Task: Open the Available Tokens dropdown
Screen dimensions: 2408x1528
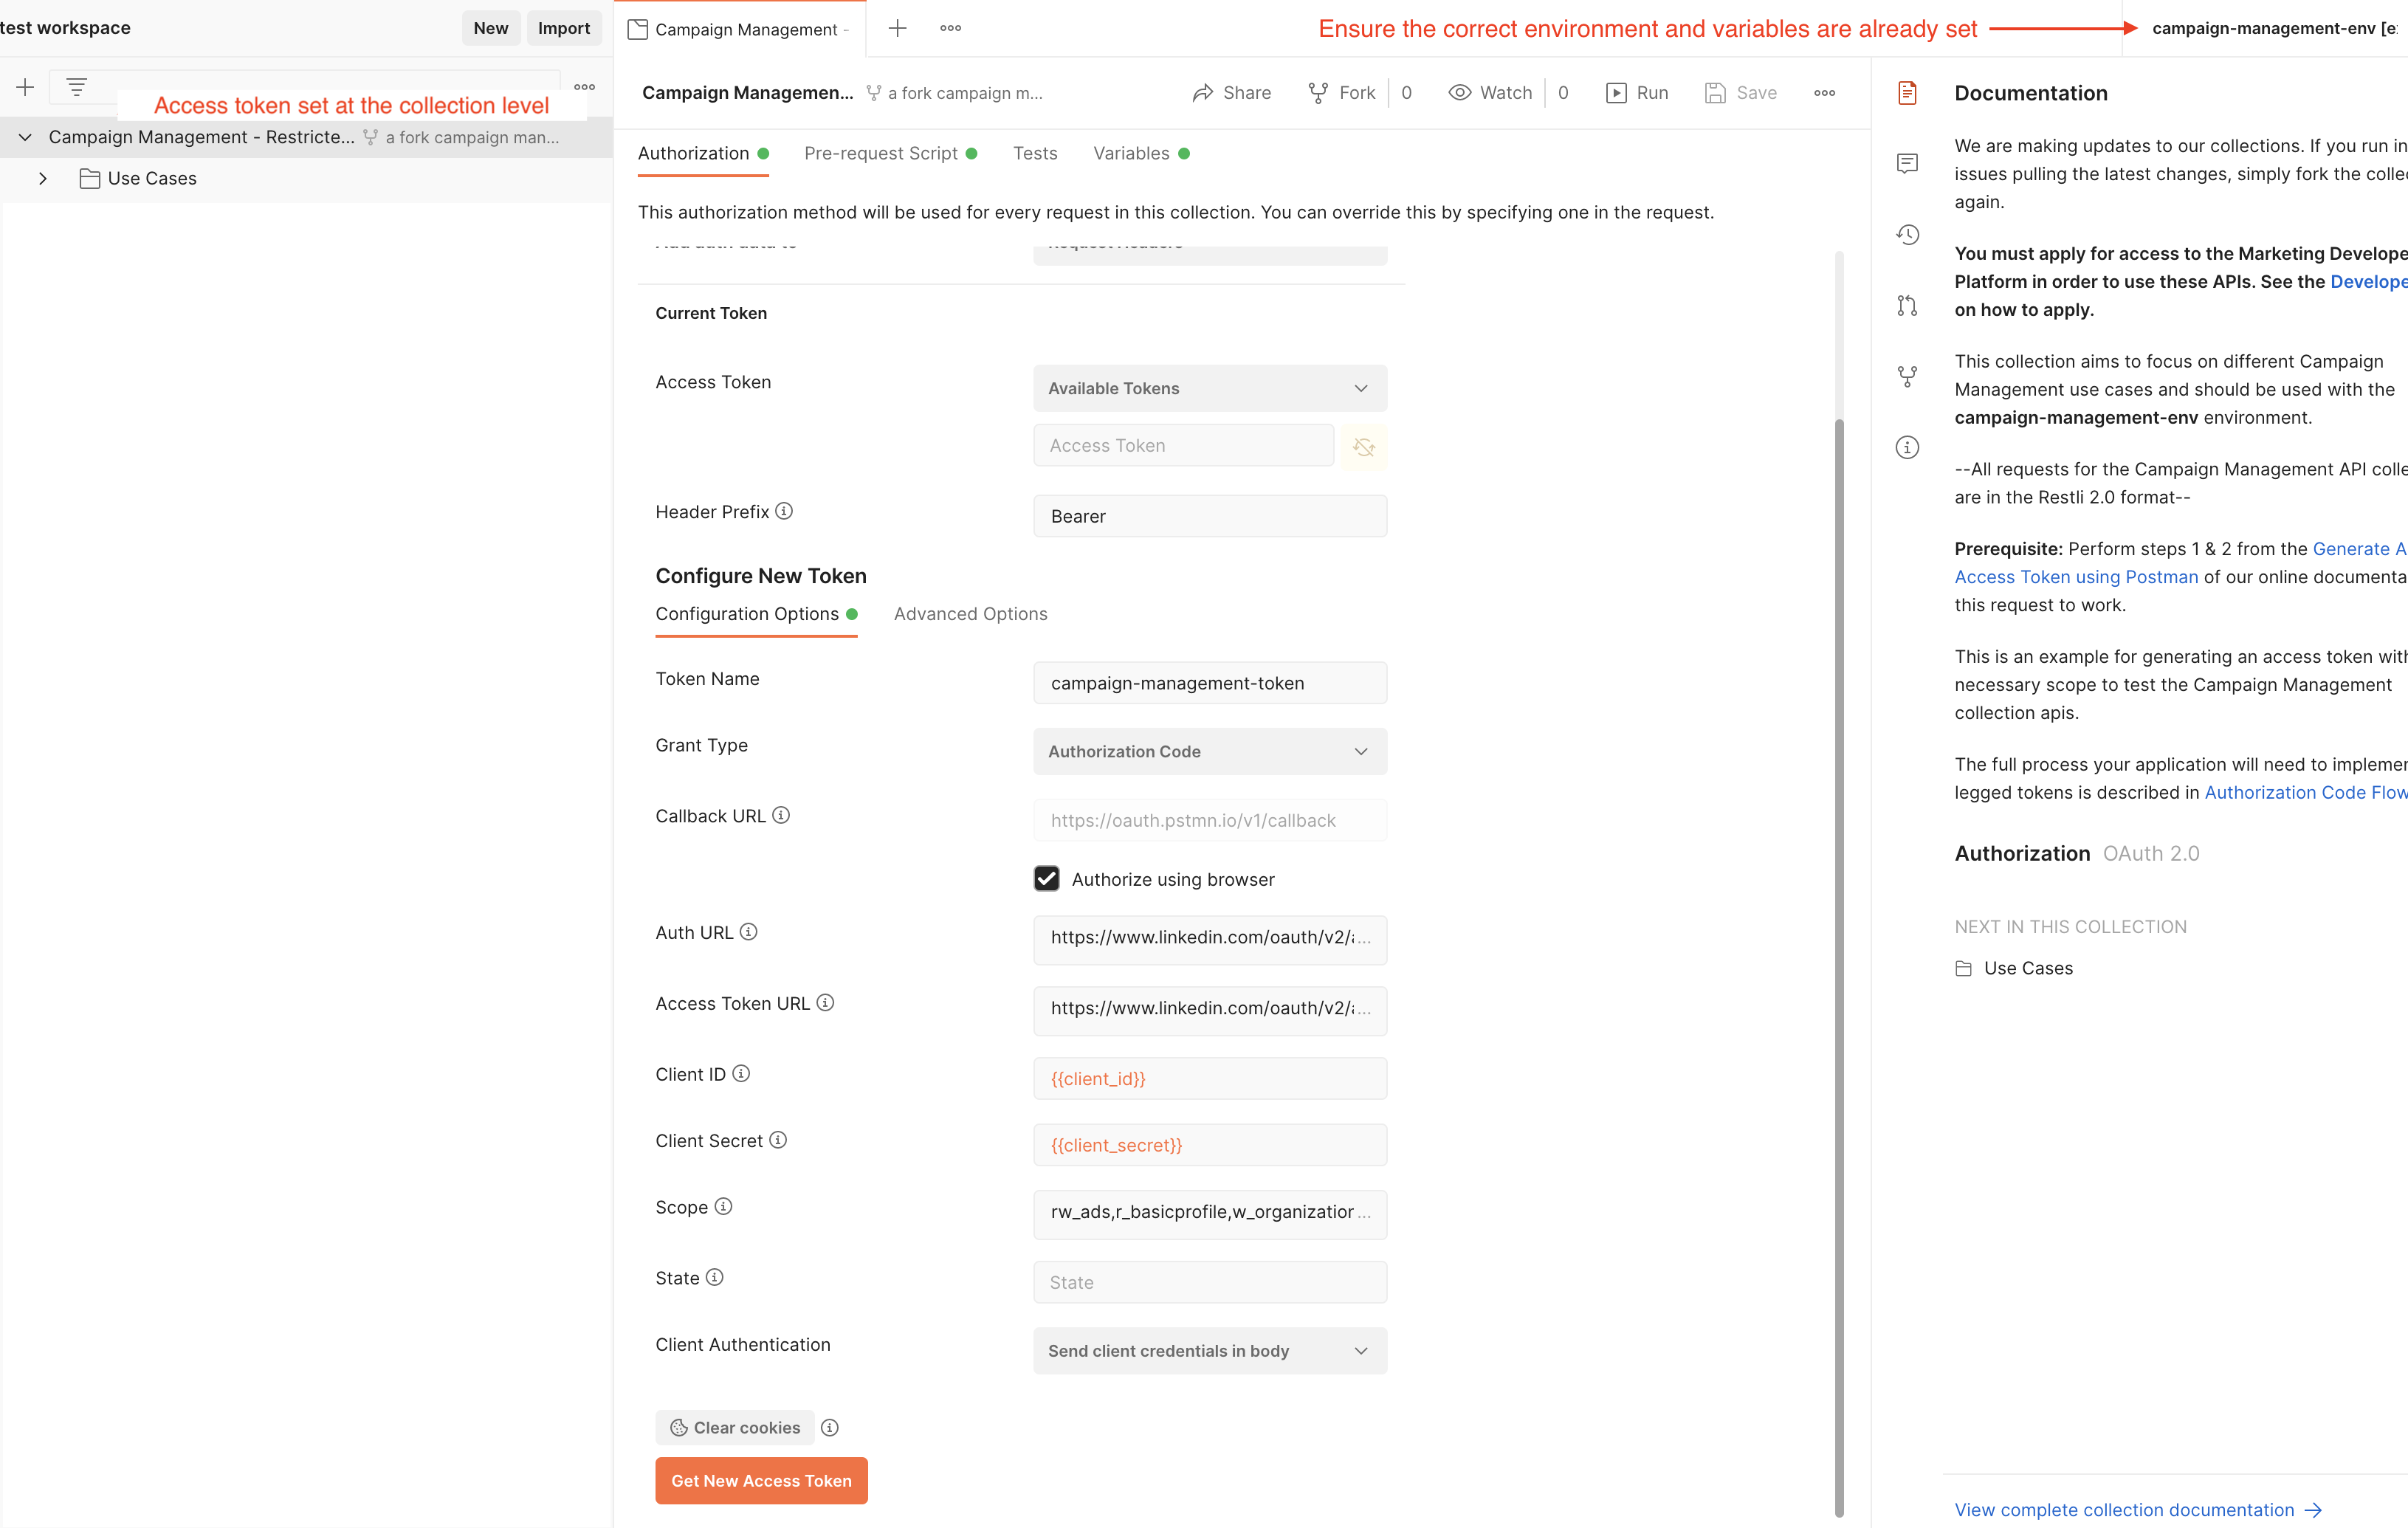Action: (x=1209, y=388)
